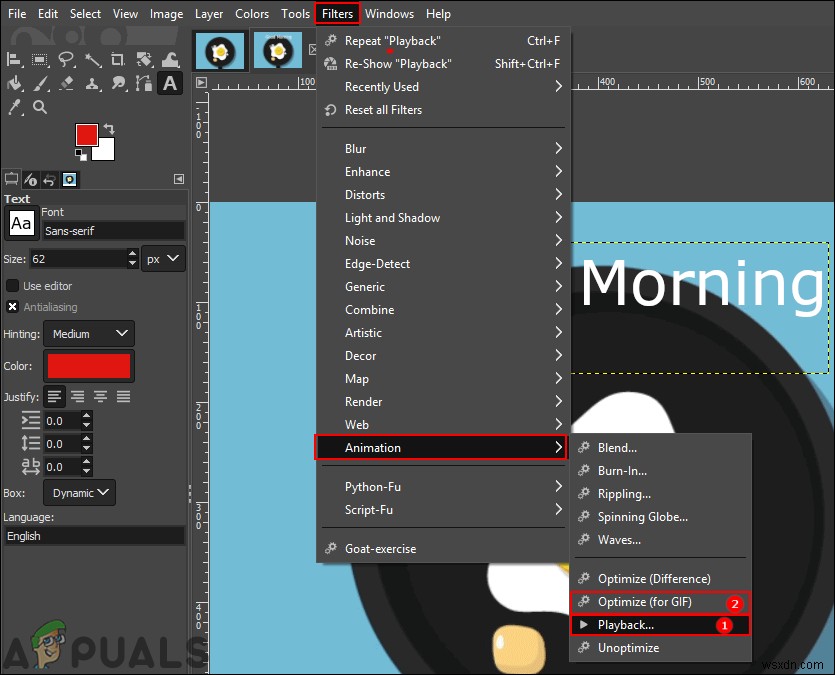Select the Clone stamp tool

pyautogui.click(x=93, y=84)
